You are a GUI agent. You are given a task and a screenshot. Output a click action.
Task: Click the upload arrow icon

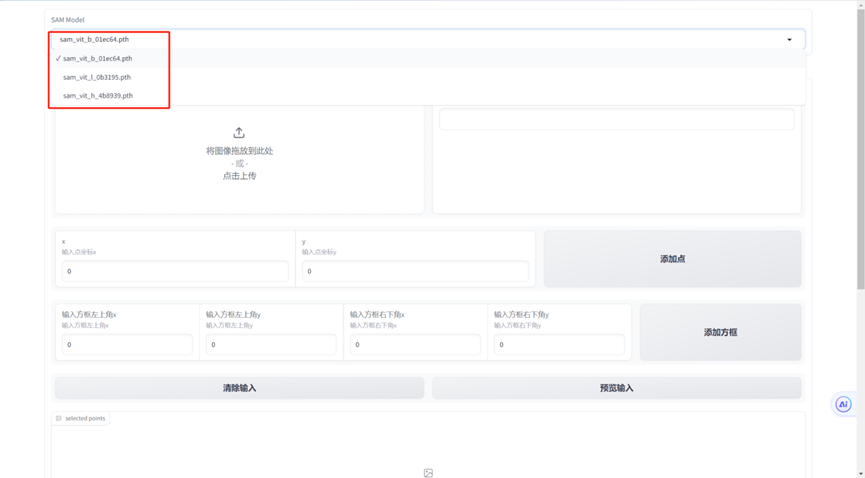click(239, 133)
